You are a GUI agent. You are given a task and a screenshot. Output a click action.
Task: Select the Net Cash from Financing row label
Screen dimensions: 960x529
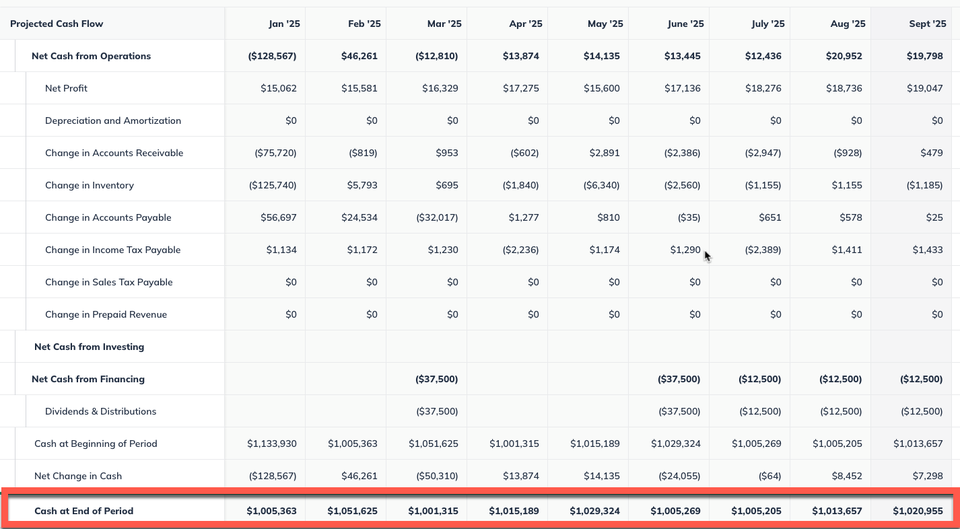(x=88, y=380)
